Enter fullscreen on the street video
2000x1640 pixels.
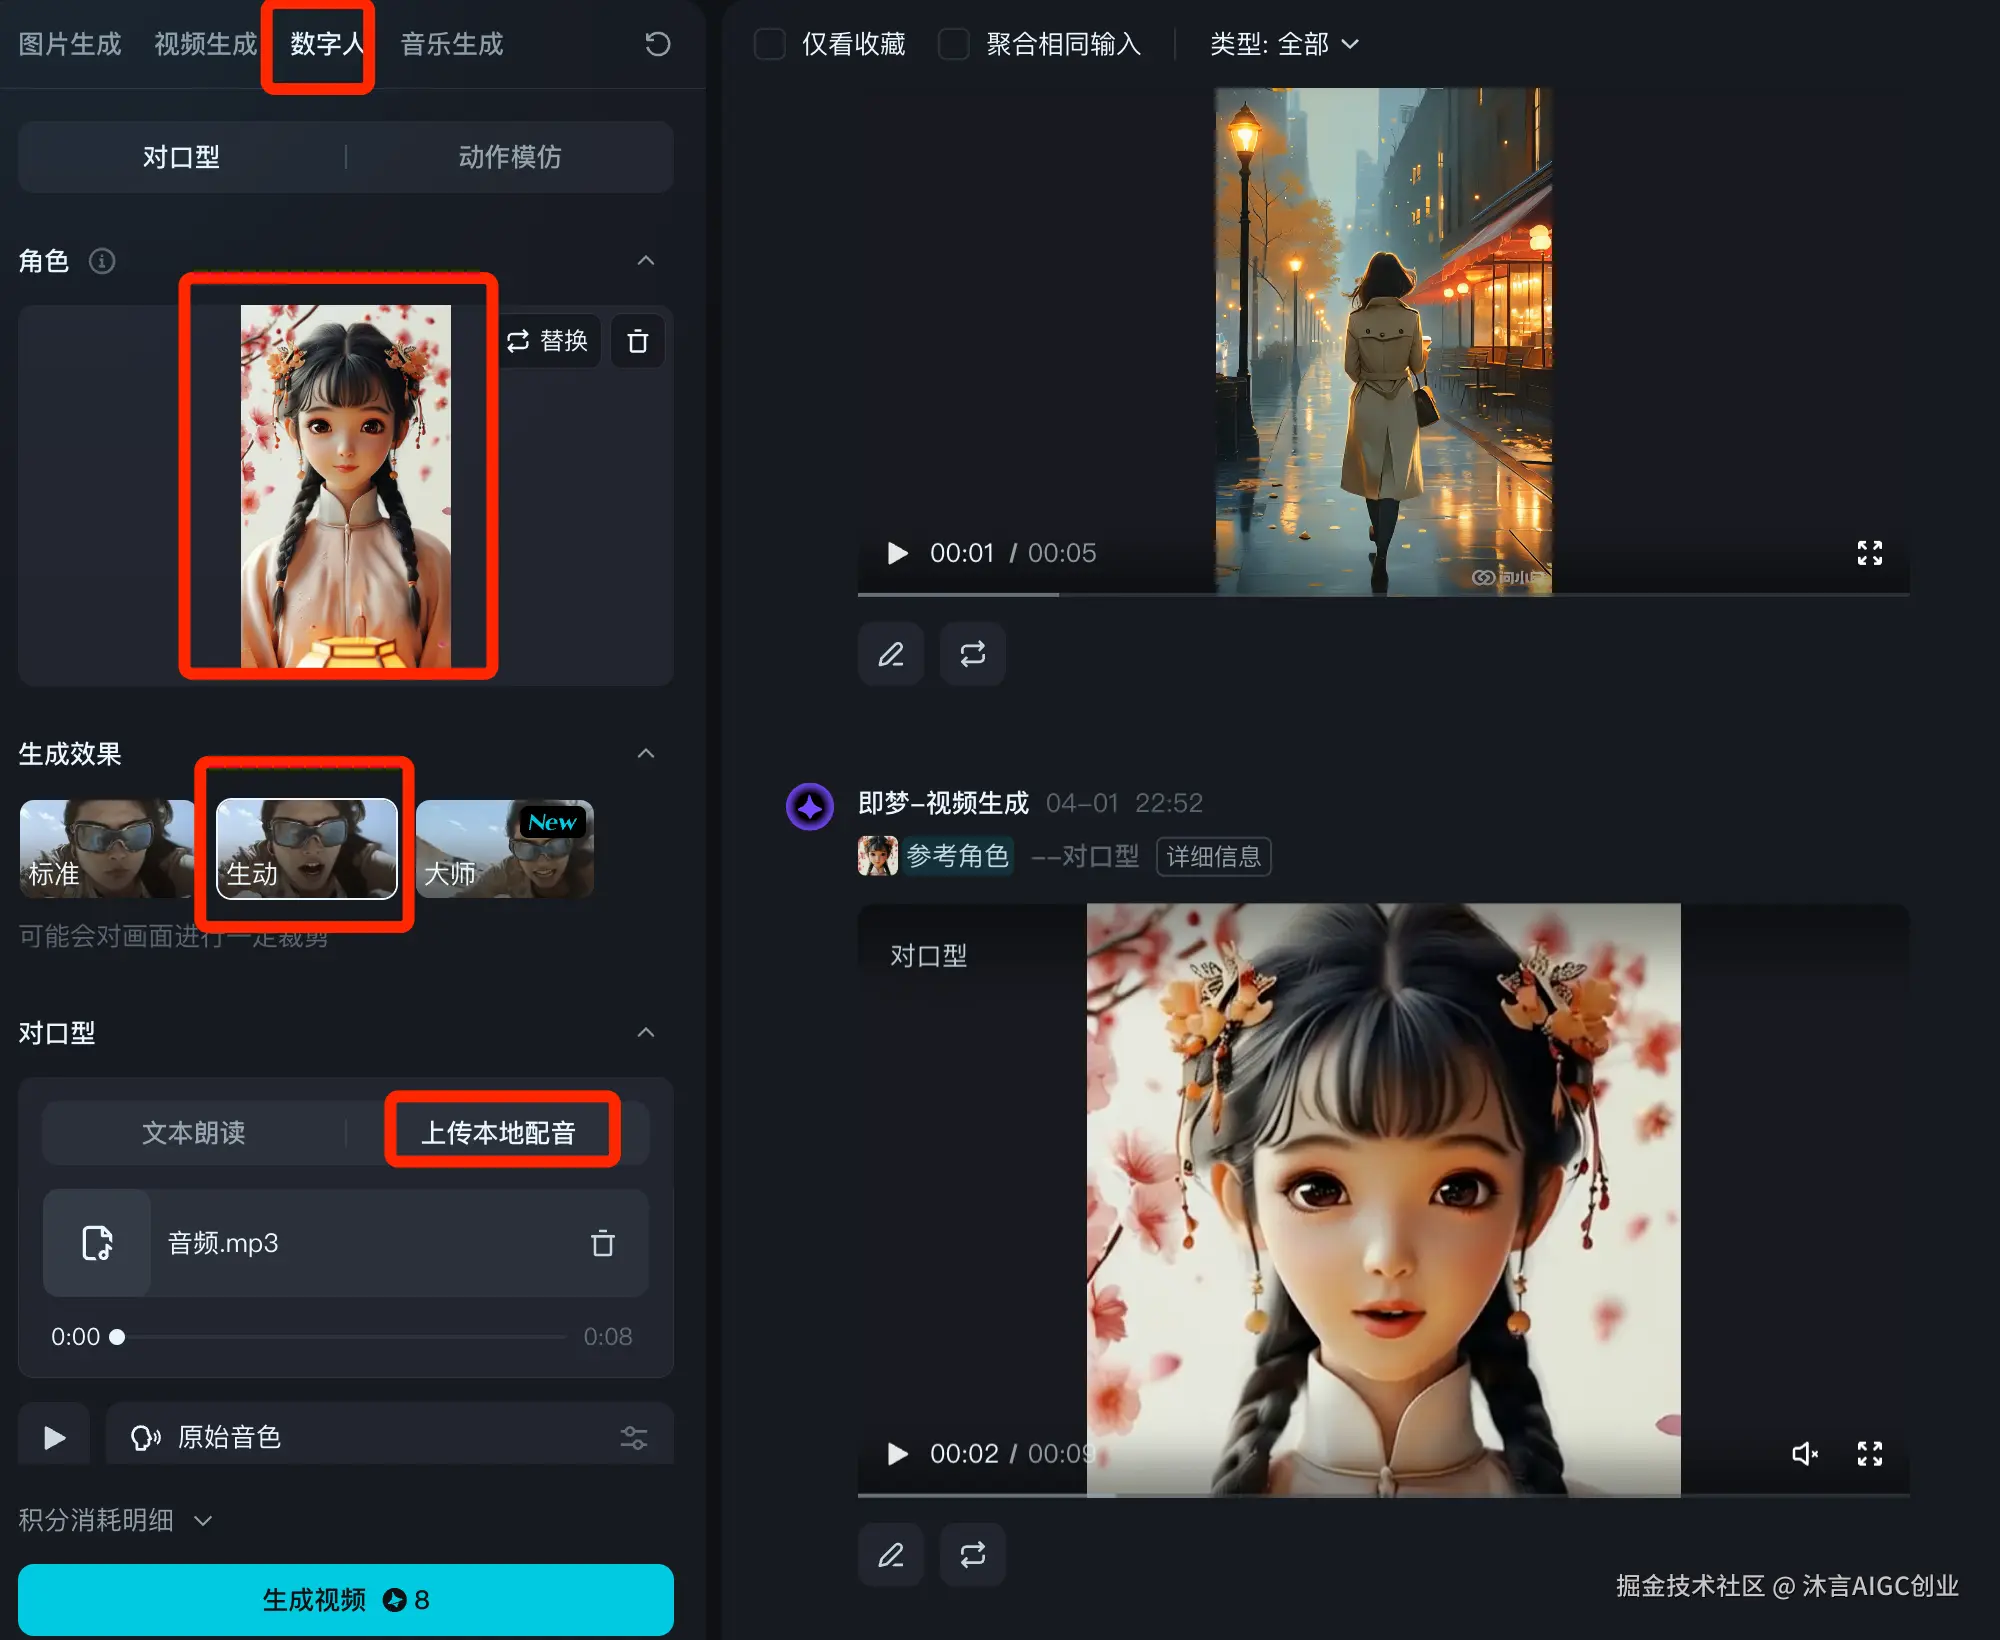pyautogui.click(x=1869, y=553)
